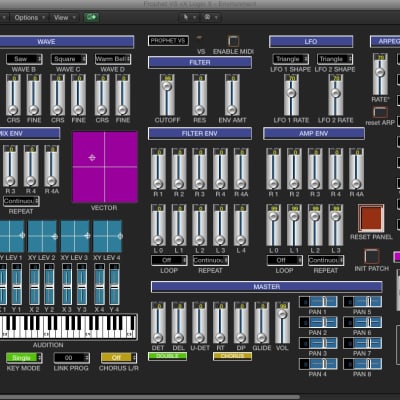Viewport: 400px width, 400px height.
Task: Click the PROPHET VS label box
Action: 168,41
